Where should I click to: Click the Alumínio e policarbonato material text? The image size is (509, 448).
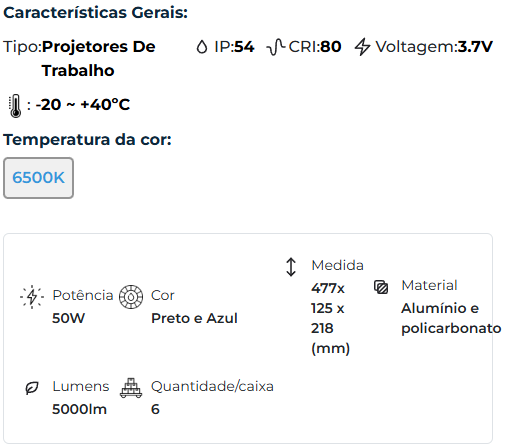[x=451, y=318]
